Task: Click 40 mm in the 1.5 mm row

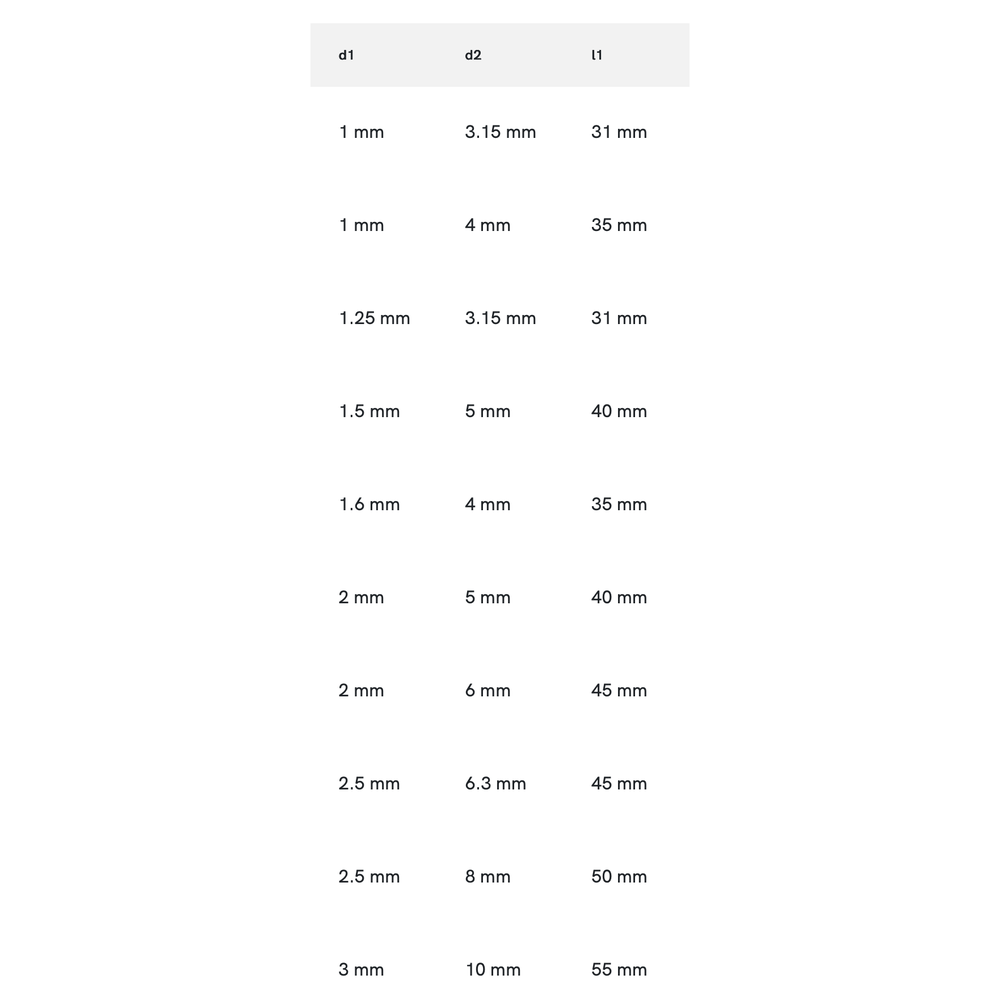Action: 618,411
